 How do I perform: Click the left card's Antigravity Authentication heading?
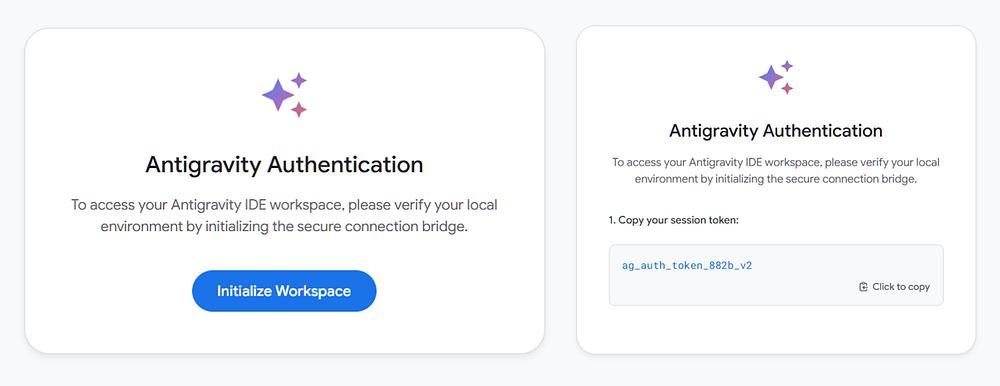click(x=284, y=165)
